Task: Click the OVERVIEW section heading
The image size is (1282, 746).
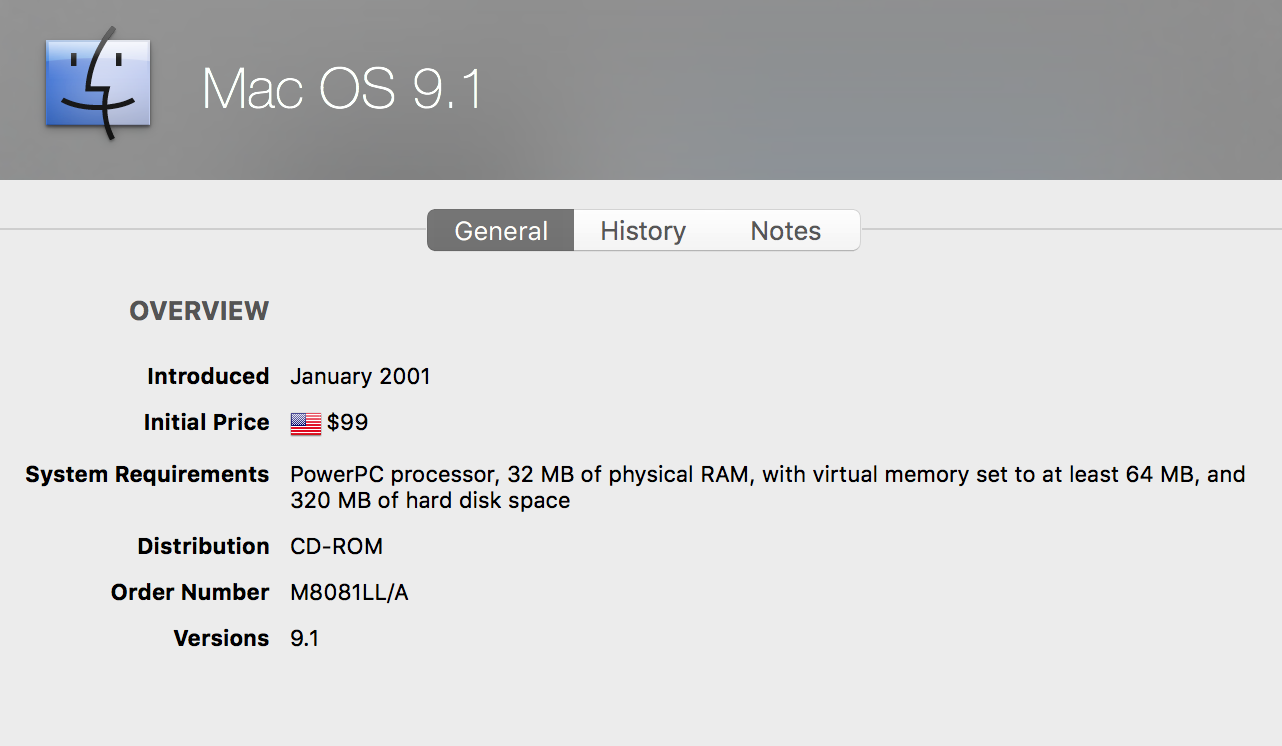Action: tap(199, 311)
